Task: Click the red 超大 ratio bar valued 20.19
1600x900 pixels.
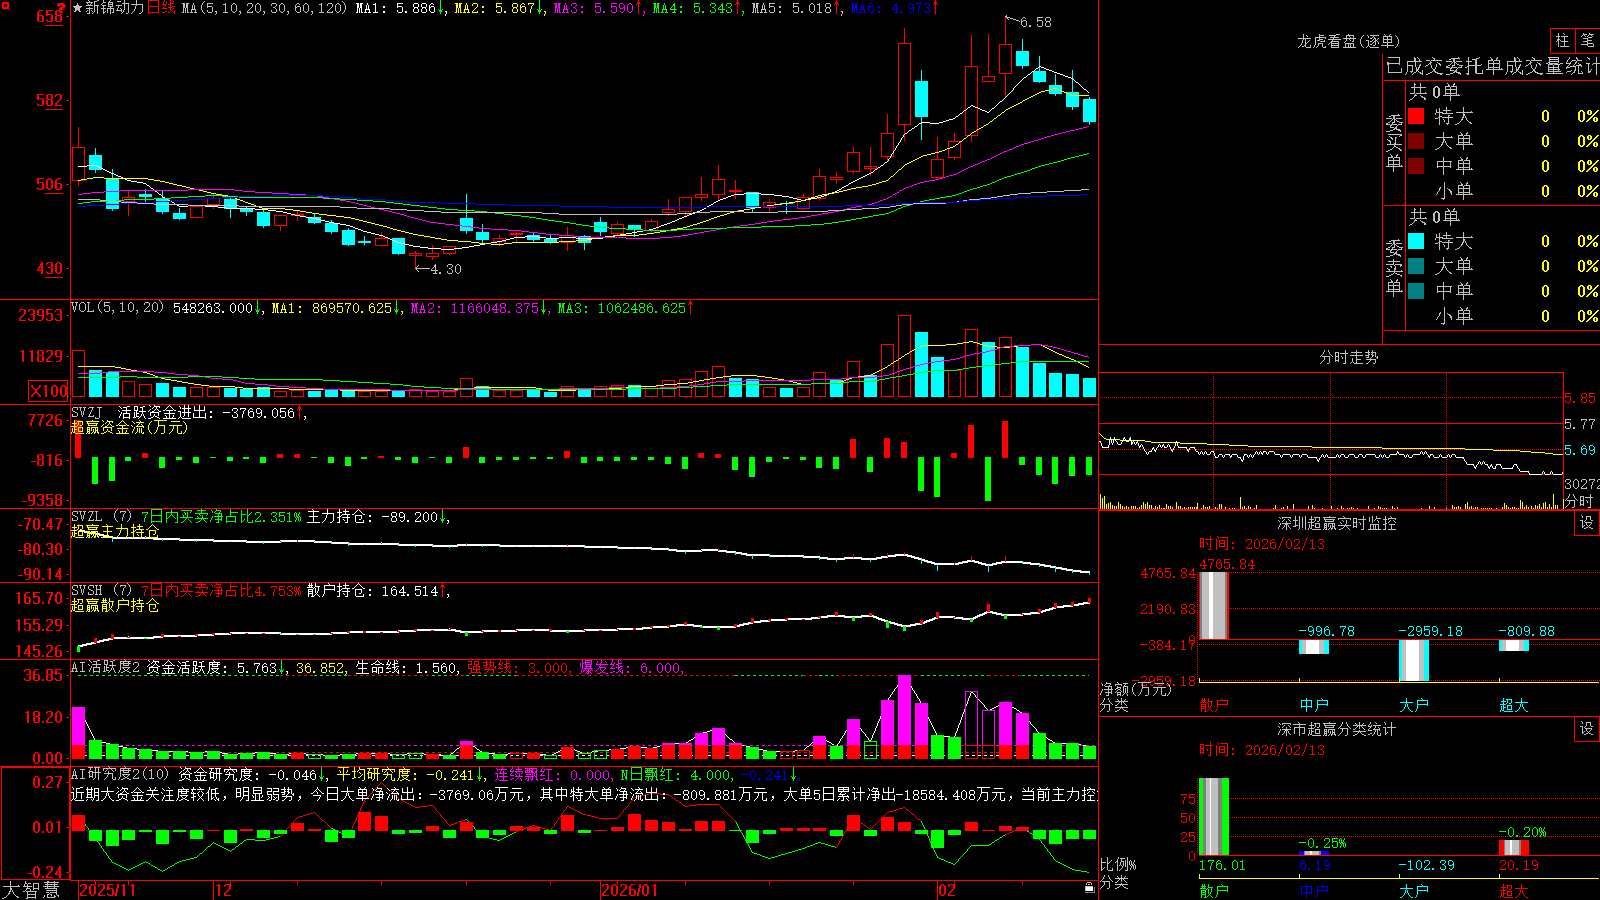Action: [x=1514, y=847]
